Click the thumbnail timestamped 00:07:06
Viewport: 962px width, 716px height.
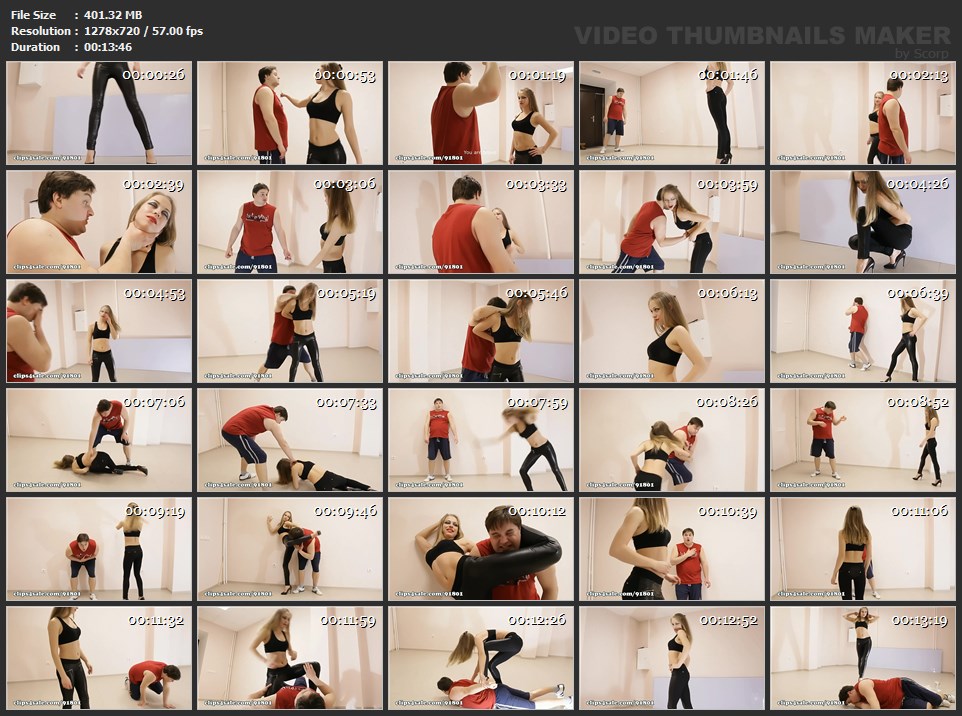click(99, 440)
